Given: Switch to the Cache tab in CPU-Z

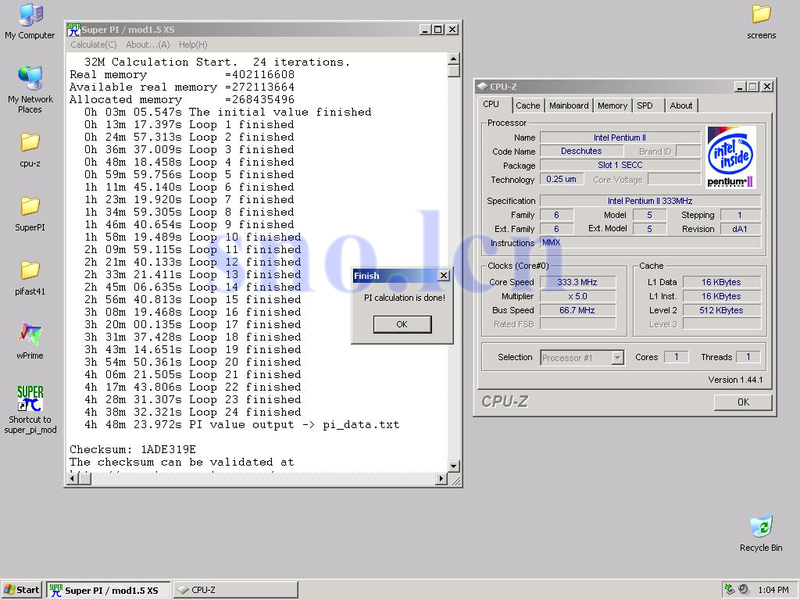Looking at the screenshot, I should (x=528, y=106).
